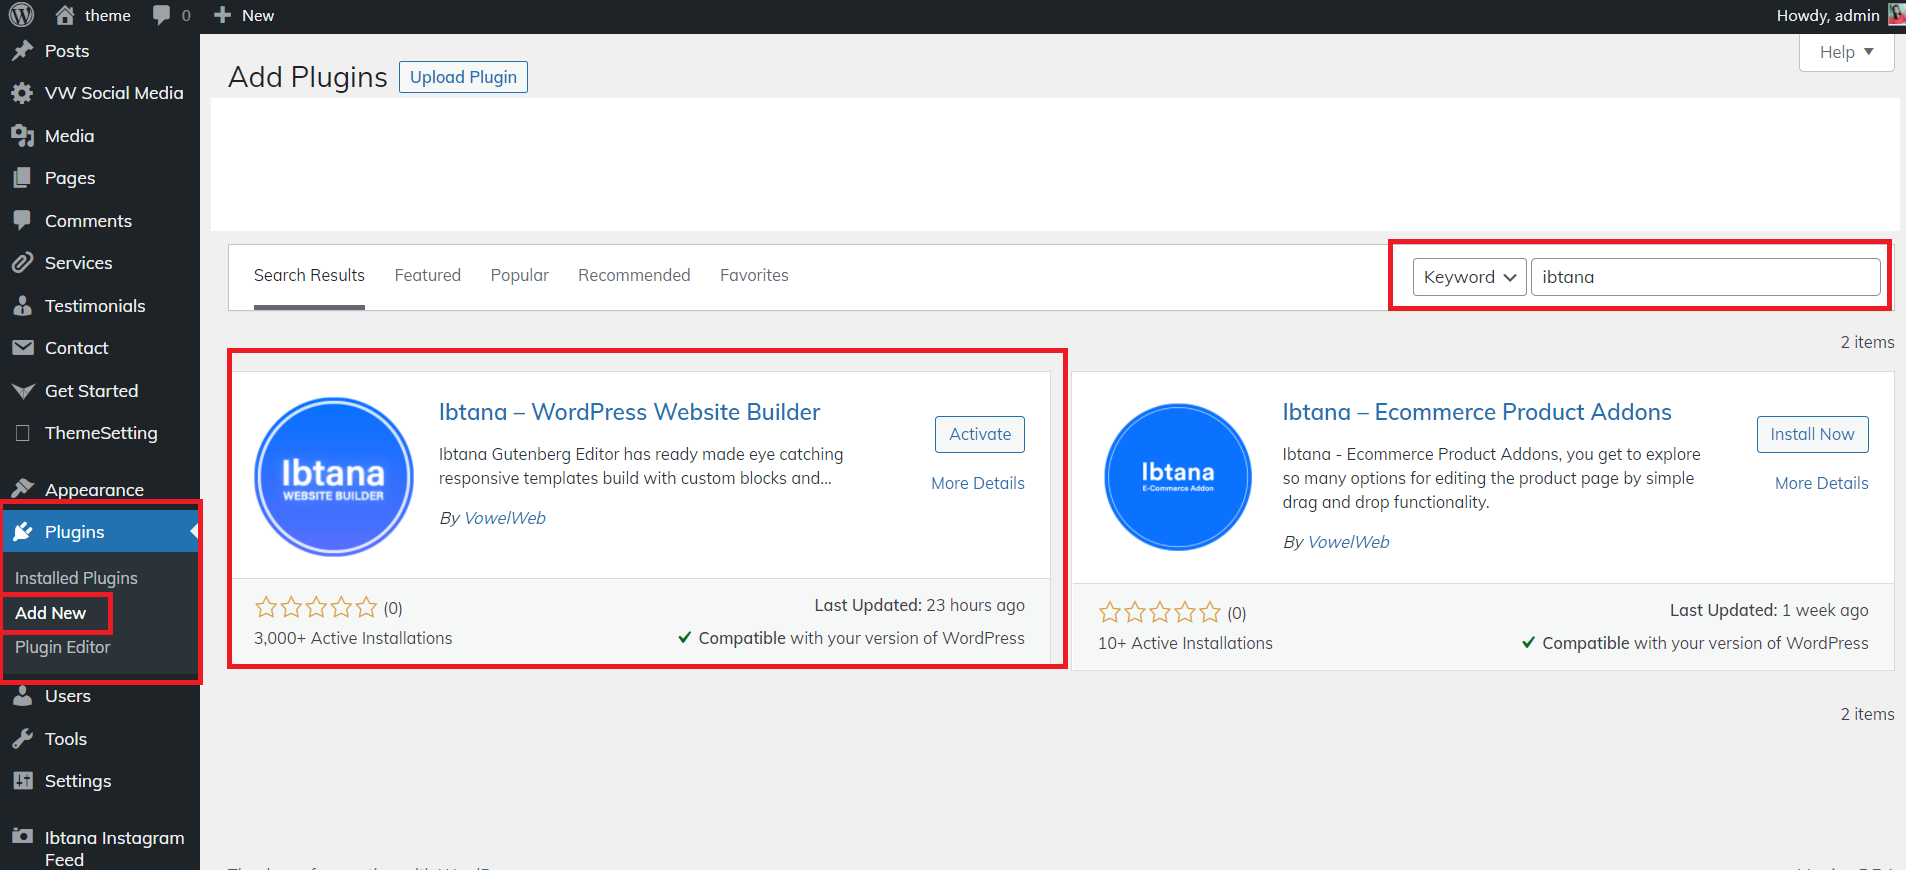
Task: Click the Tools wrench icon
Action: 22,739
